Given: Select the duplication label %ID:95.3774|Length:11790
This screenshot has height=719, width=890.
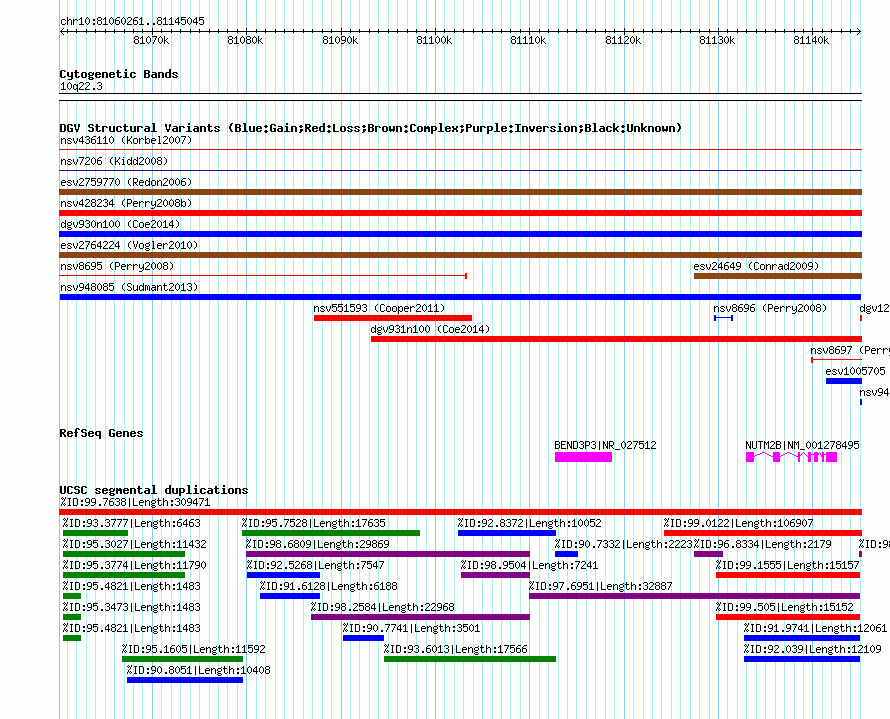Looking at the screenshot, I should click(135, 565).
